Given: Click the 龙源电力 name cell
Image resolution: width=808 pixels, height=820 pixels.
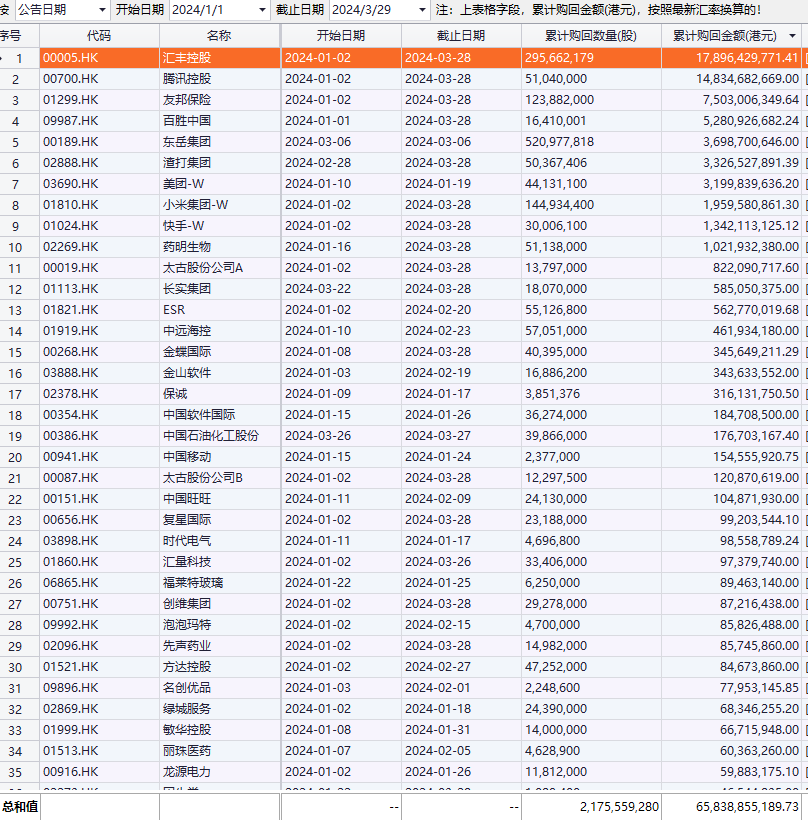Looking at the screenshot, I should point(219,771).
